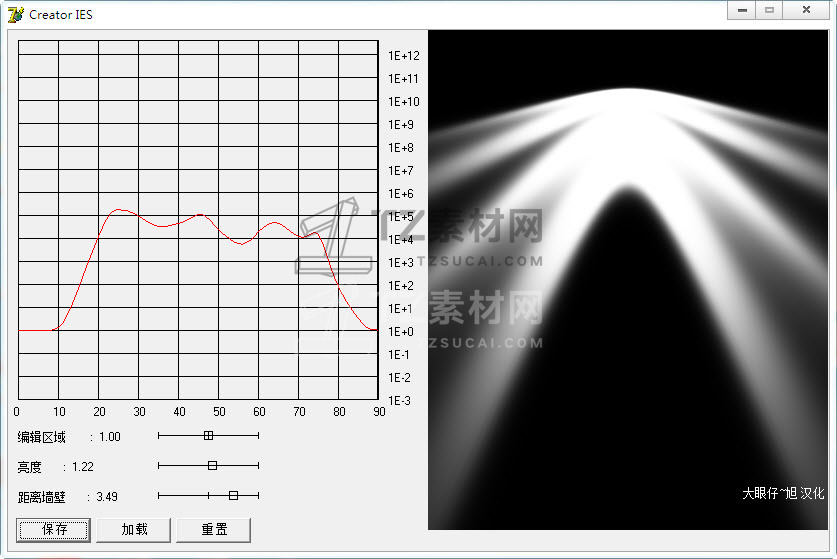Click the 1E-3 axis label
Screen dimensions: 837x559
click(x=399, y=400)
